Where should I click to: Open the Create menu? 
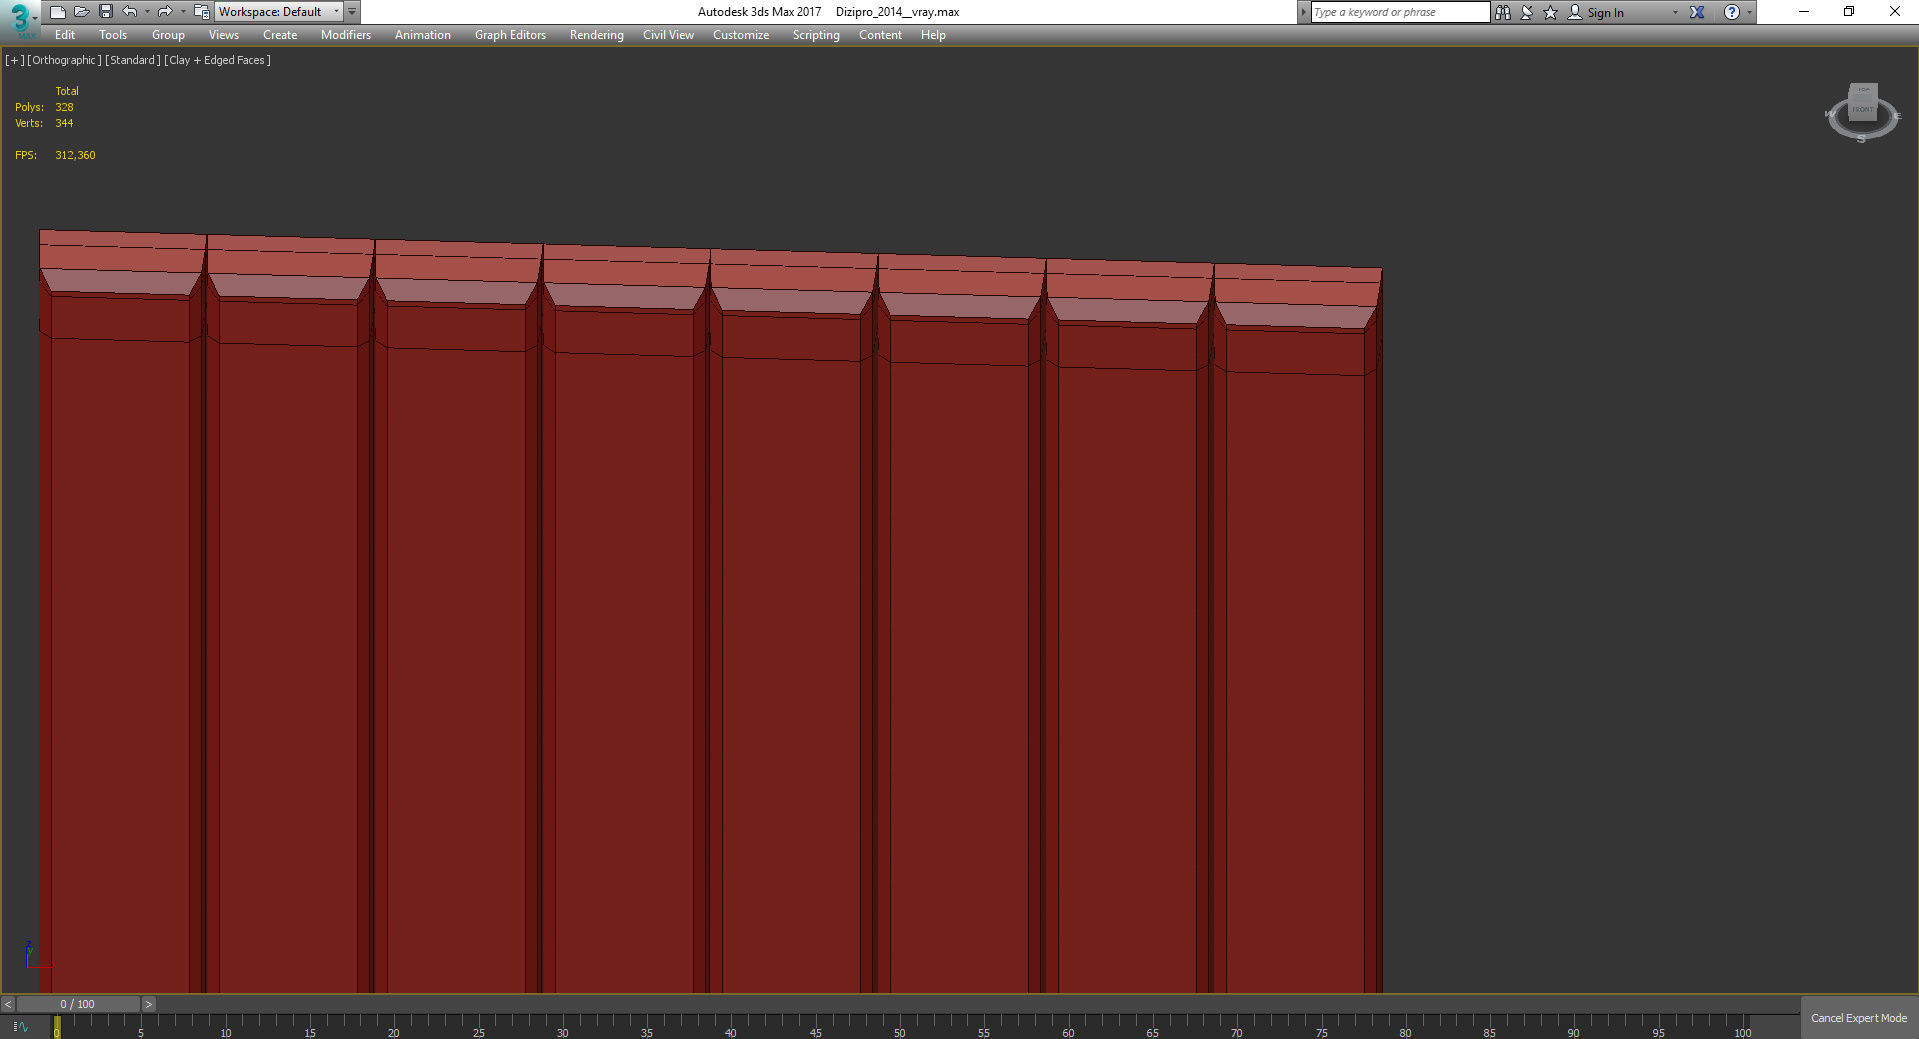[280, 35]
